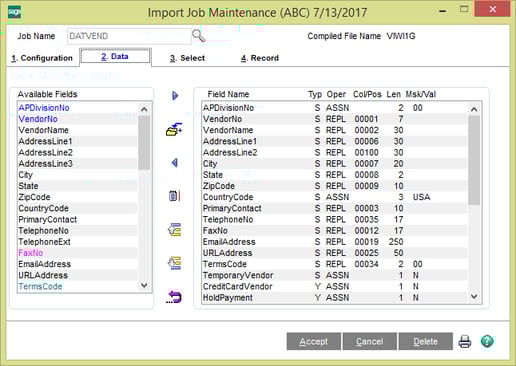This screenshot has height=366, width=516.
Task: Switch to the 3. Select tab
Action: tap(187, 58)
